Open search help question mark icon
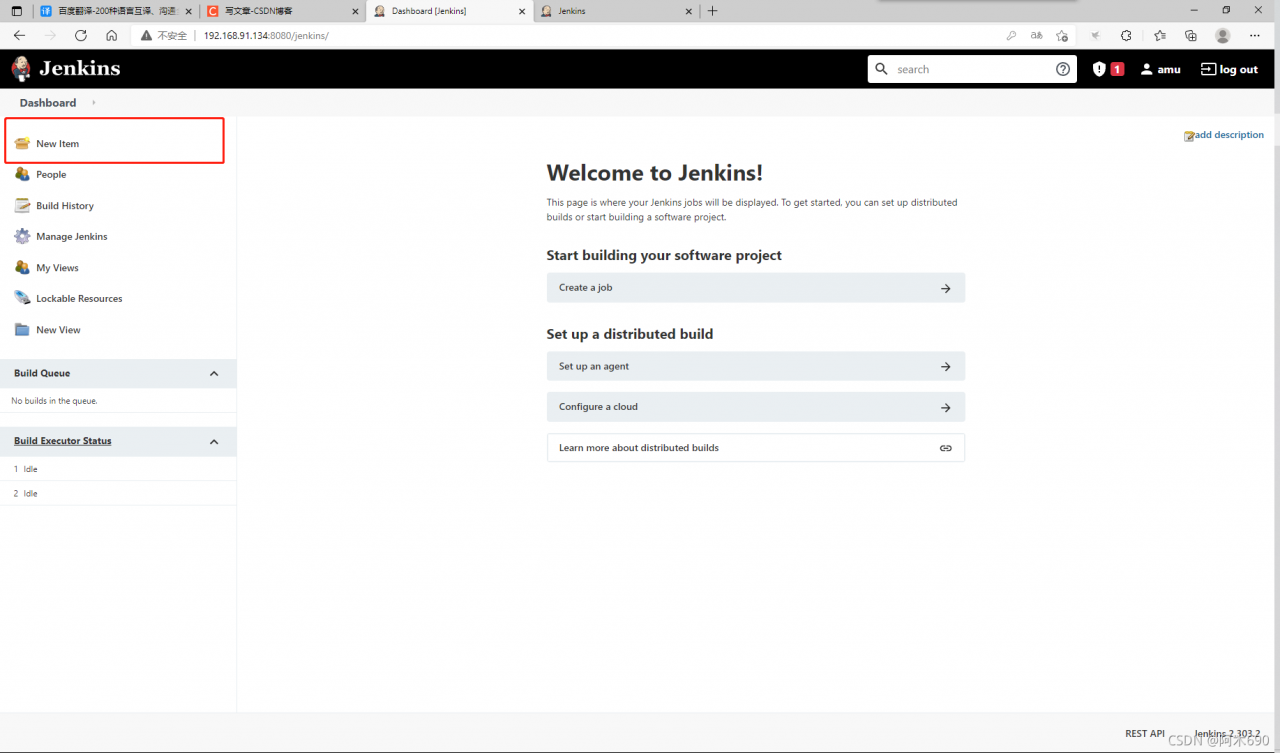1280x753 pixels. 1063,69
